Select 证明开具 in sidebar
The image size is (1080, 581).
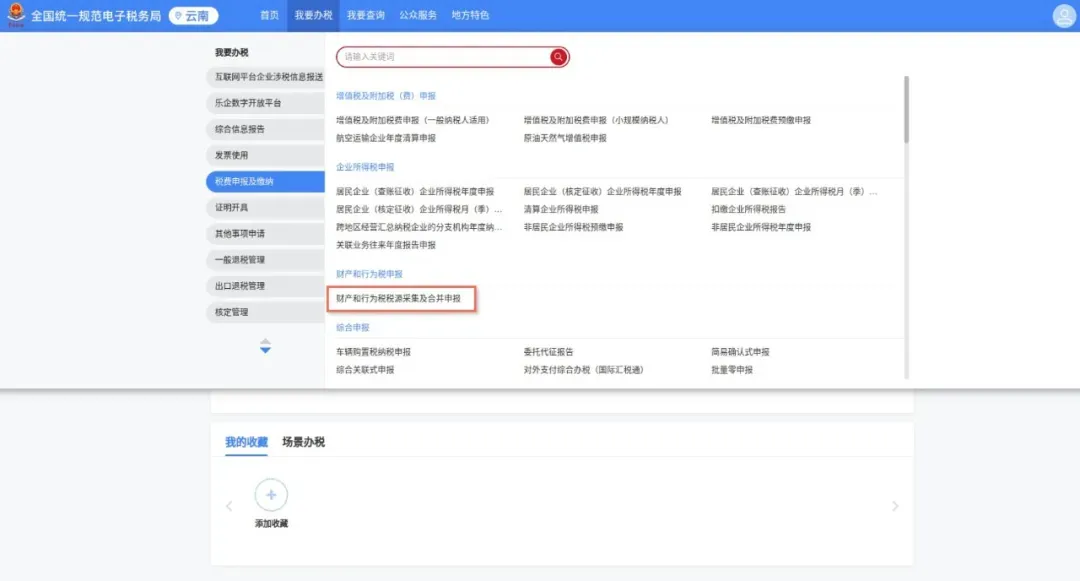click(265, 207)
